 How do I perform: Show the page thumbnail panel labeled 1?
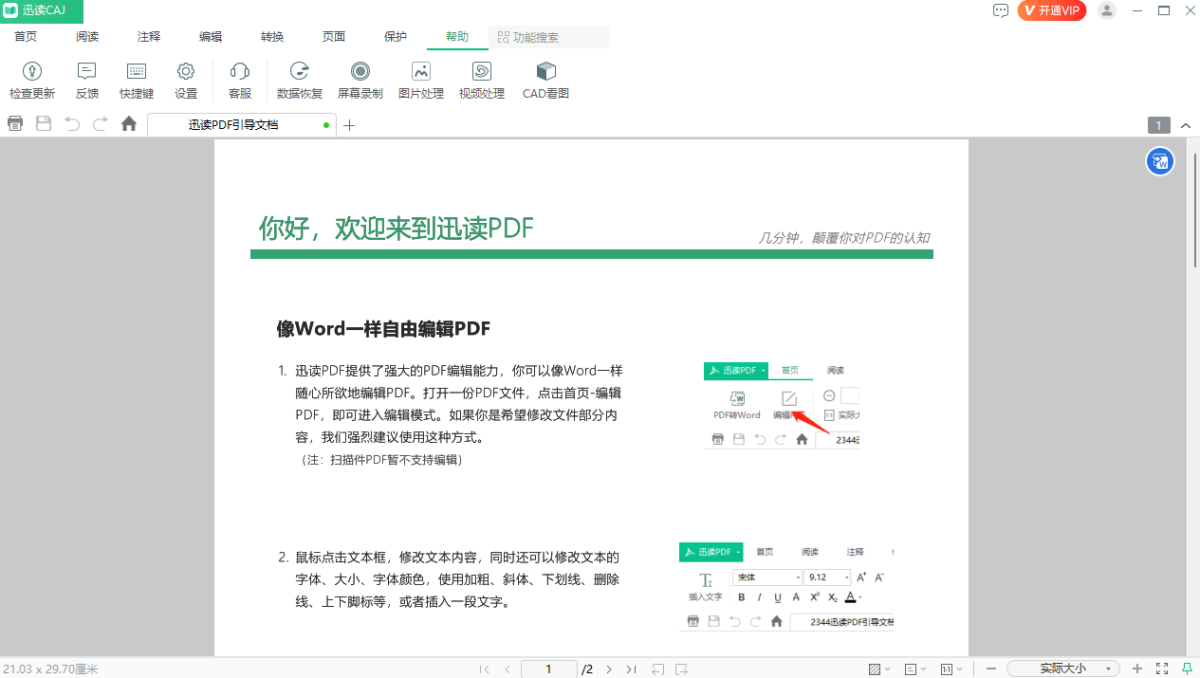pyautogui.click(x=1158, y=125)
